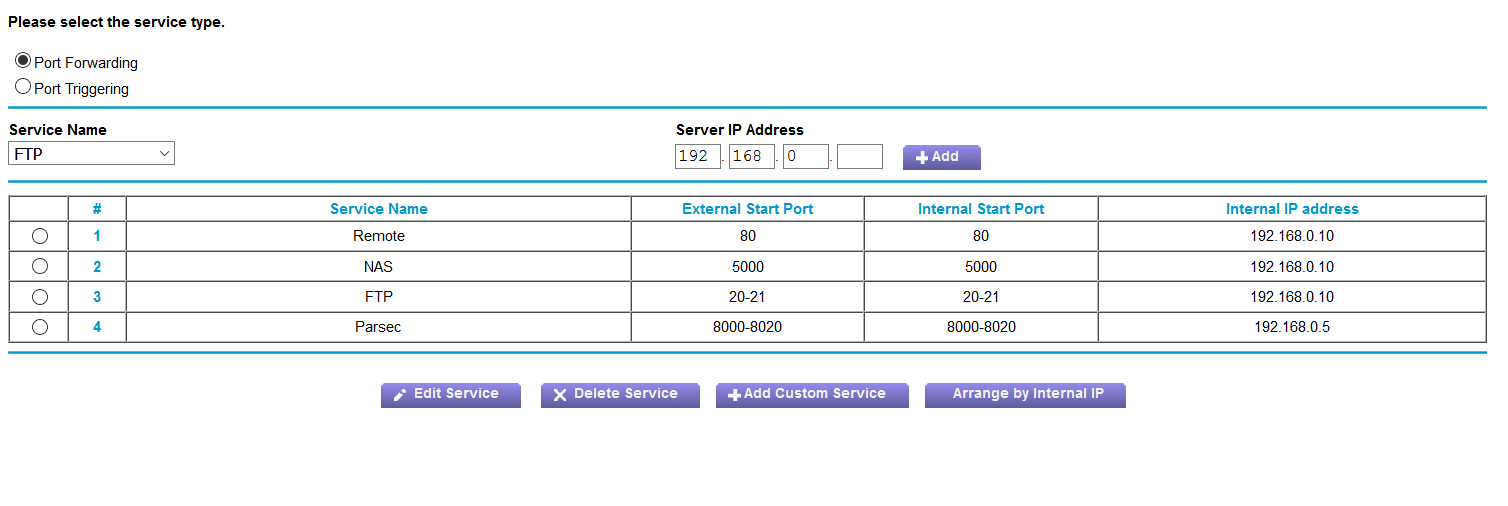The height and width of the screenshot is (506, 1508).
Task: Click the third octet field showing 0
Action: 805,157
